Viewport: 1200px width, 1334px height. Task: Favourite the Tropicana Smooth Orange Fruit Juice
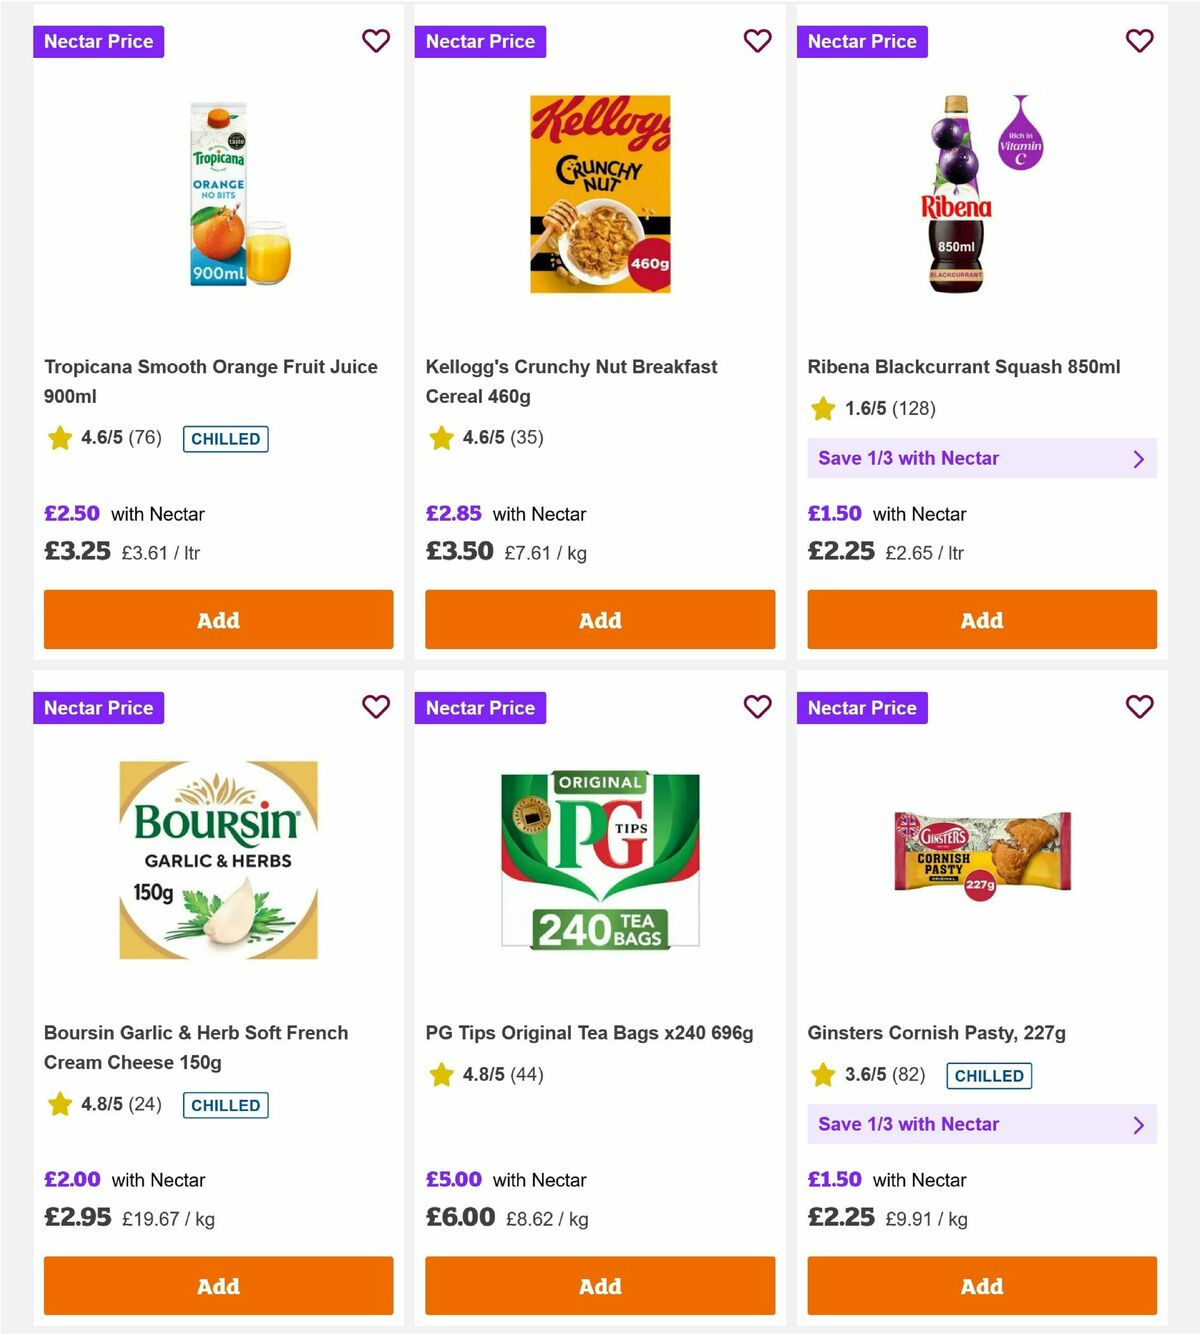coord(376,41)
